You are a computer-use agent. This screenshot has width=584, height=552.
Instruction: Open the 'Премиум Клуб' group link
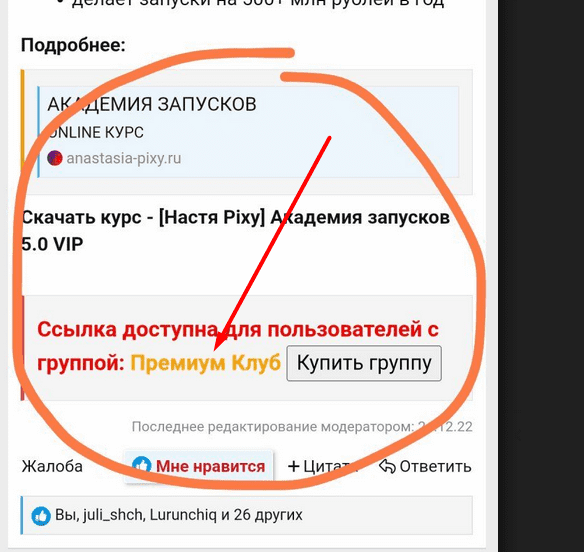[x=205, y=363]
